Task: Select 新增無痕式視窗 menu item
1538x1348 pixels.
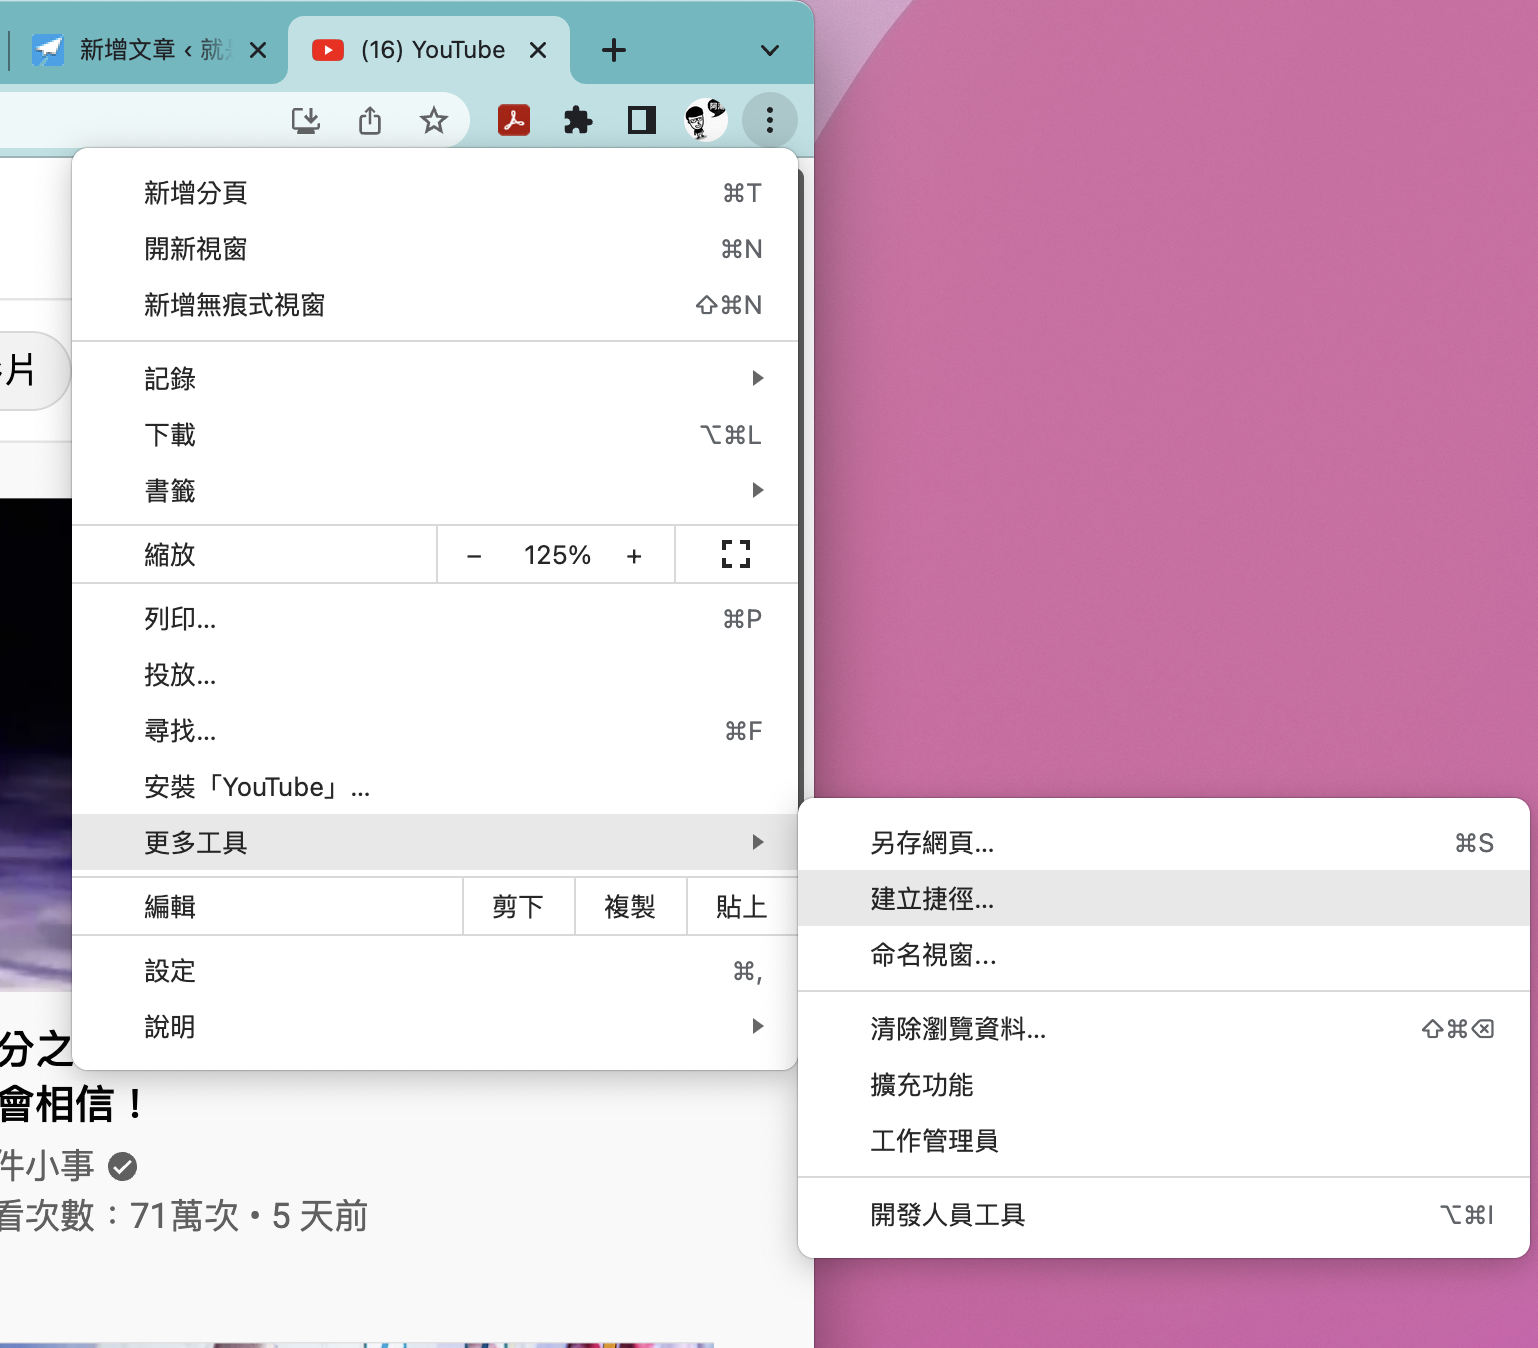Action: coord(435,305)
